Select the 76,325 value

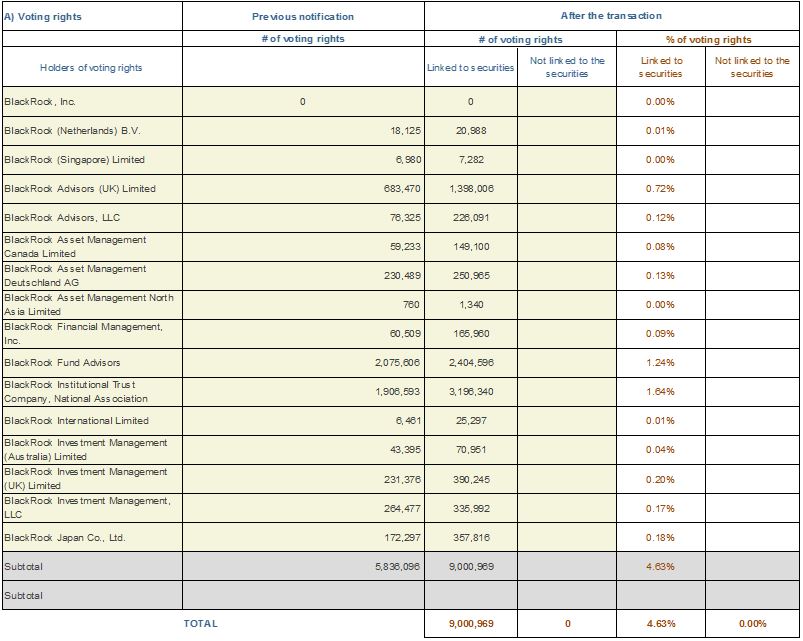406,218
